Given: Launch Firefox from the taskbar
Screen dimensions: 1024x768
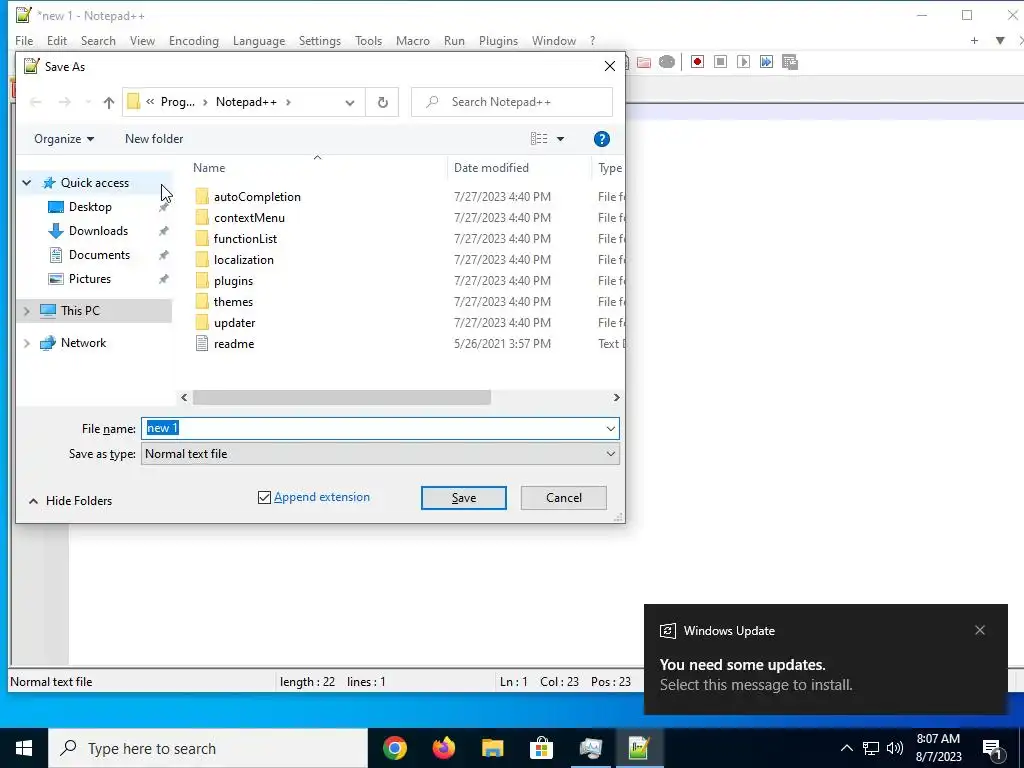Looking at the screenshot, I should pyautogui.click(x=443, y=748).
